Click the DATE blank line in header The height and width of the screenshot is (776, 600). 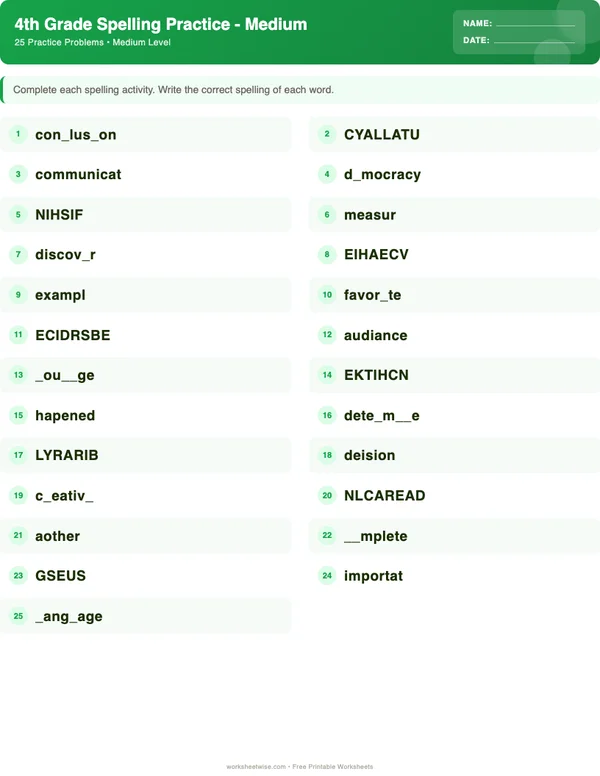535,42
